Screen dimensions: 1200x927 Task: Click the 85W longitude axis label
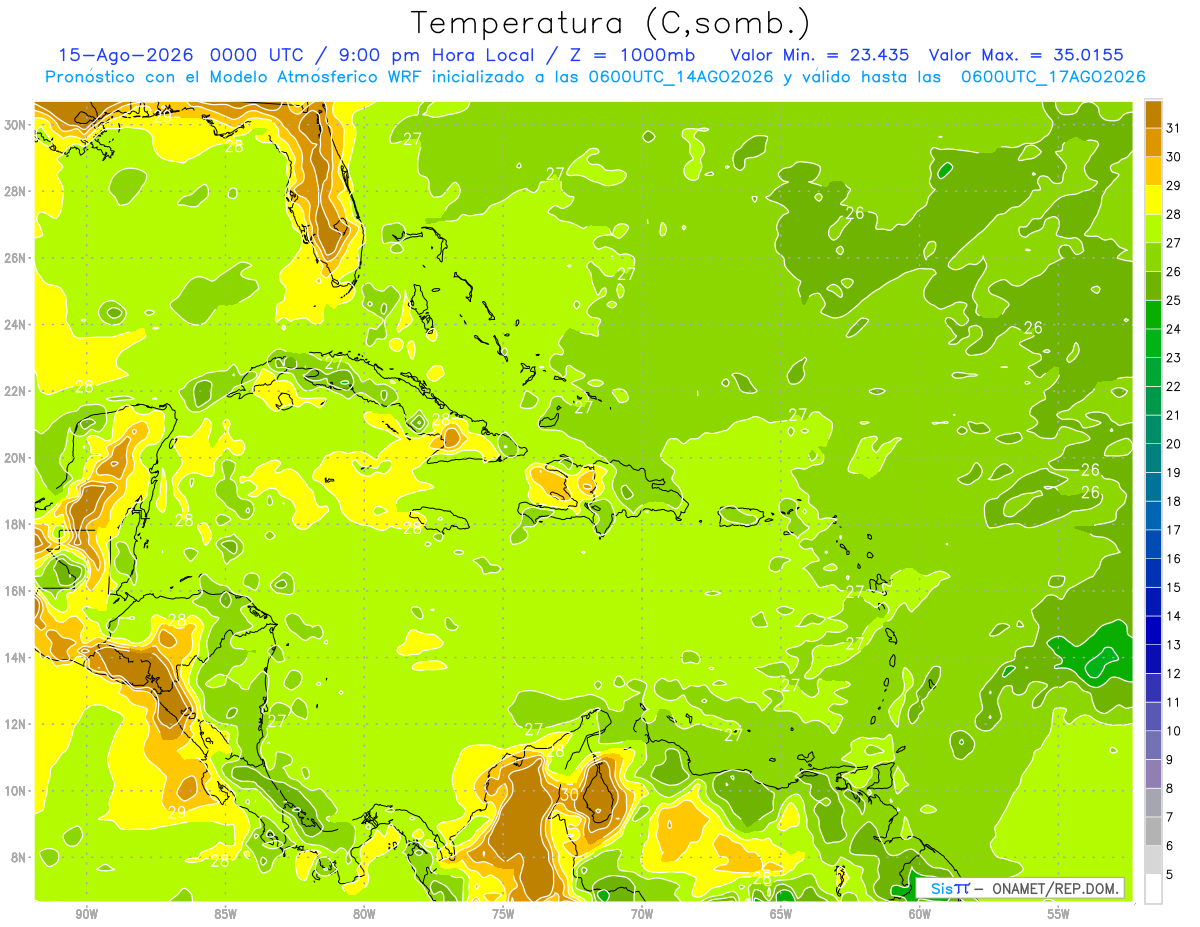pos(225,913)
